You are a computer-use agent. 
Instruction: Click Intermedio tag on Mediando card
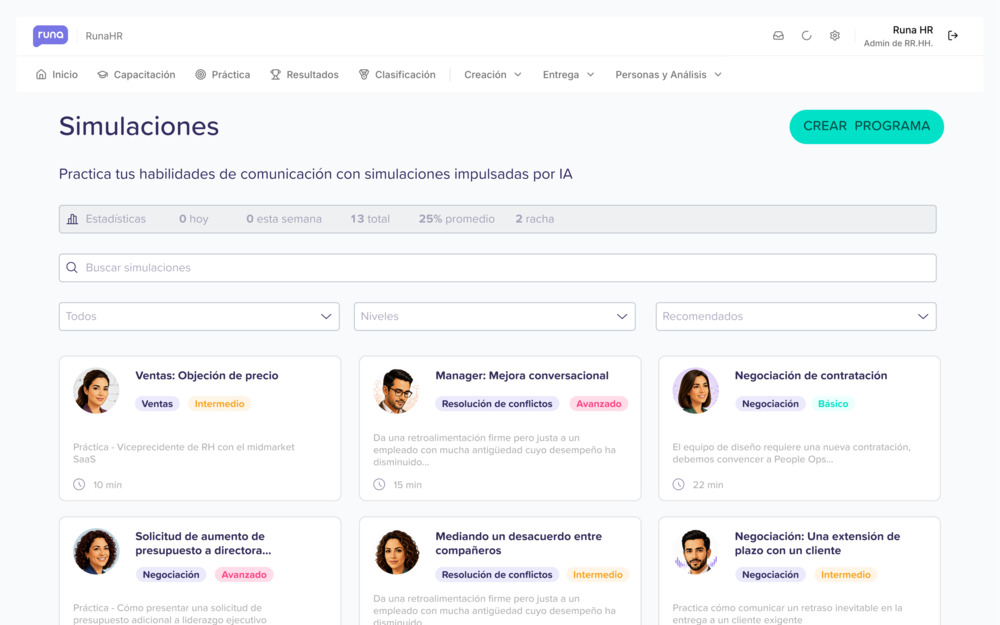598,575
